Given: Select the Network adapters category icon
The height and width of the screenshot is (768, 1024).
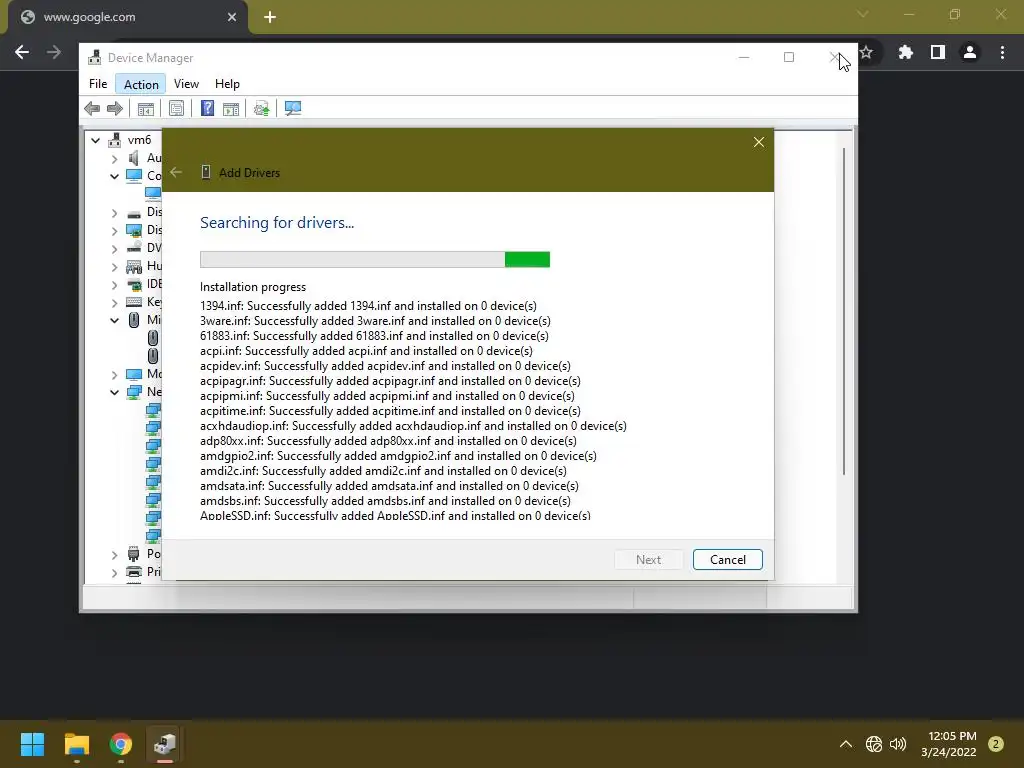Looking at the screenshot, I should [x=134, y=392].
